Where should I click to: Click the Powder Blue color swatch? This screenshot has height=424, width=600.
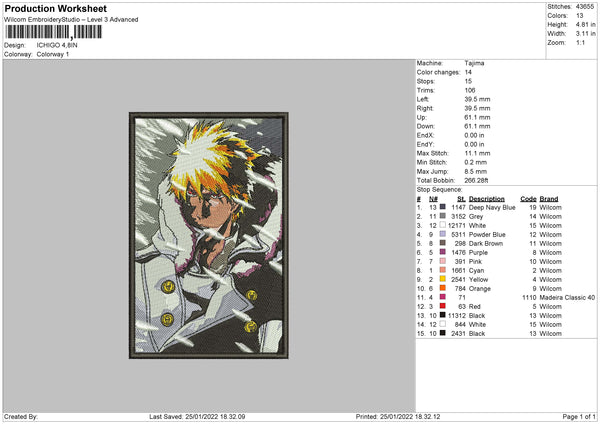[443, 234]
